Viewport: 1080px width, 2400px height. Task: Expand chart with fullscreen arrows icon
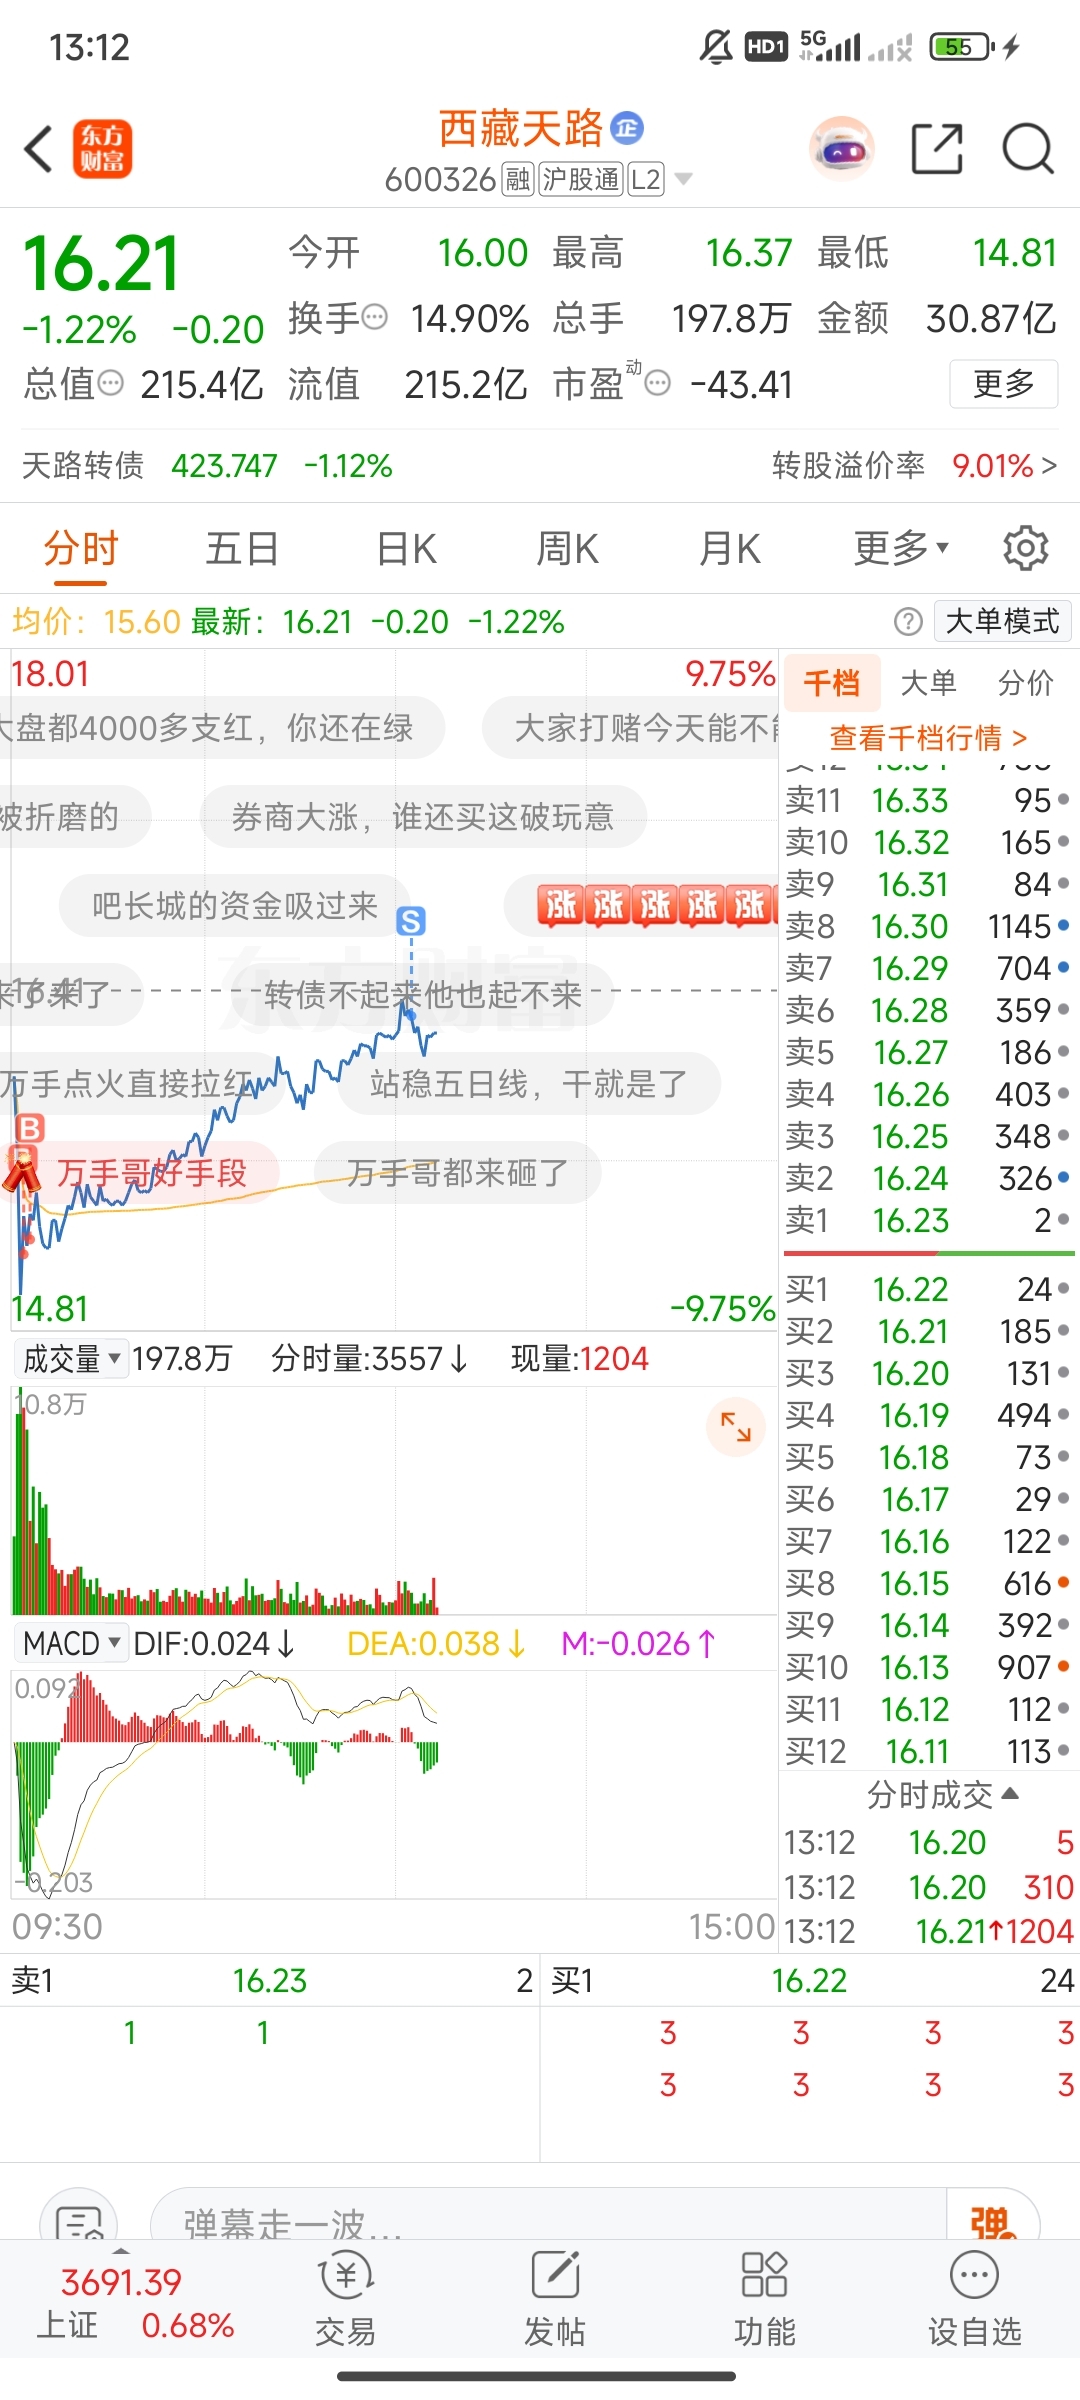[736, 1426]
